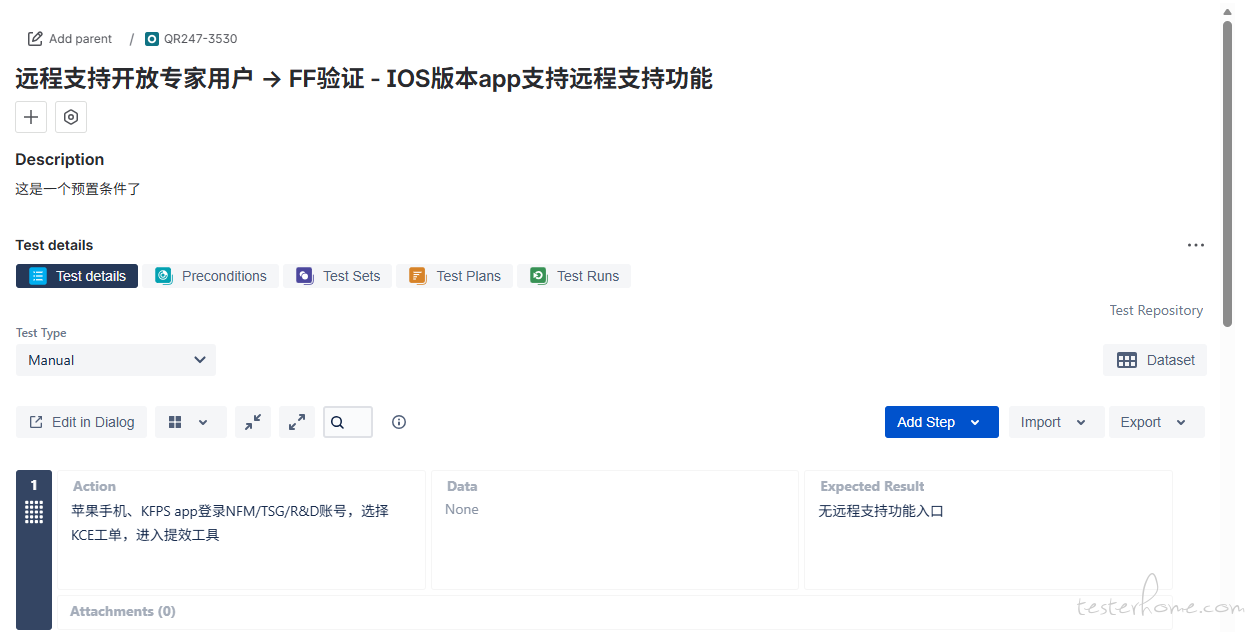Click the collapse all steps icon
Screen dimensions: 1246x632
coord(253,422)
